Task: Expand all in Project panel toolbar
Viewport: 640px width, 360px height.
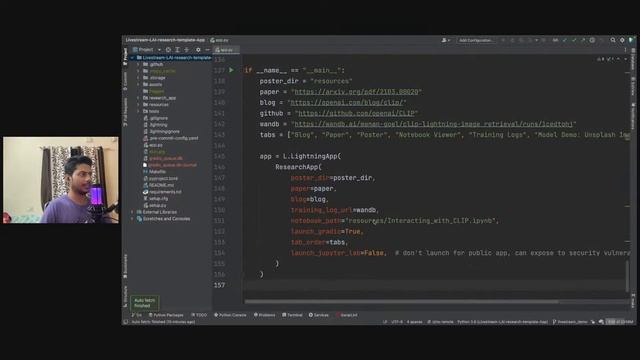Action: (x=177, y=50)
